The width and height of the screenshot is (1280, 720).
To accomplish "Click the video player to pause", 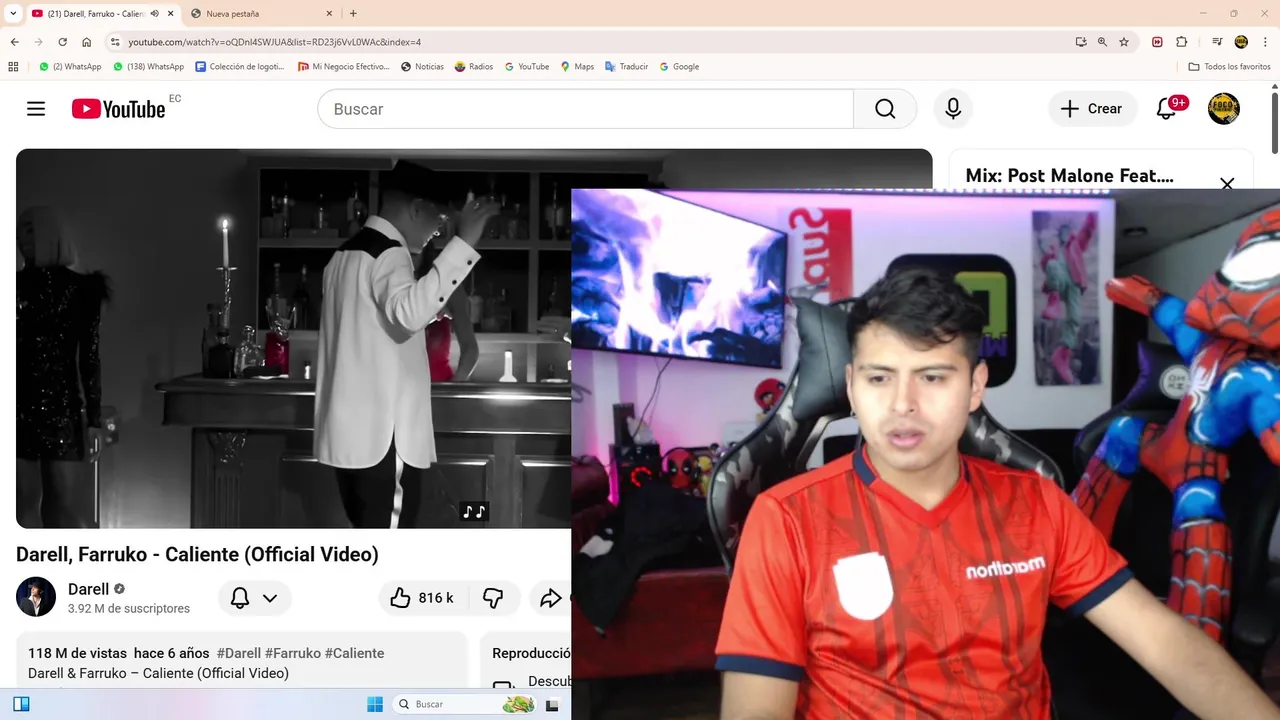I will [x=293, y=338].
